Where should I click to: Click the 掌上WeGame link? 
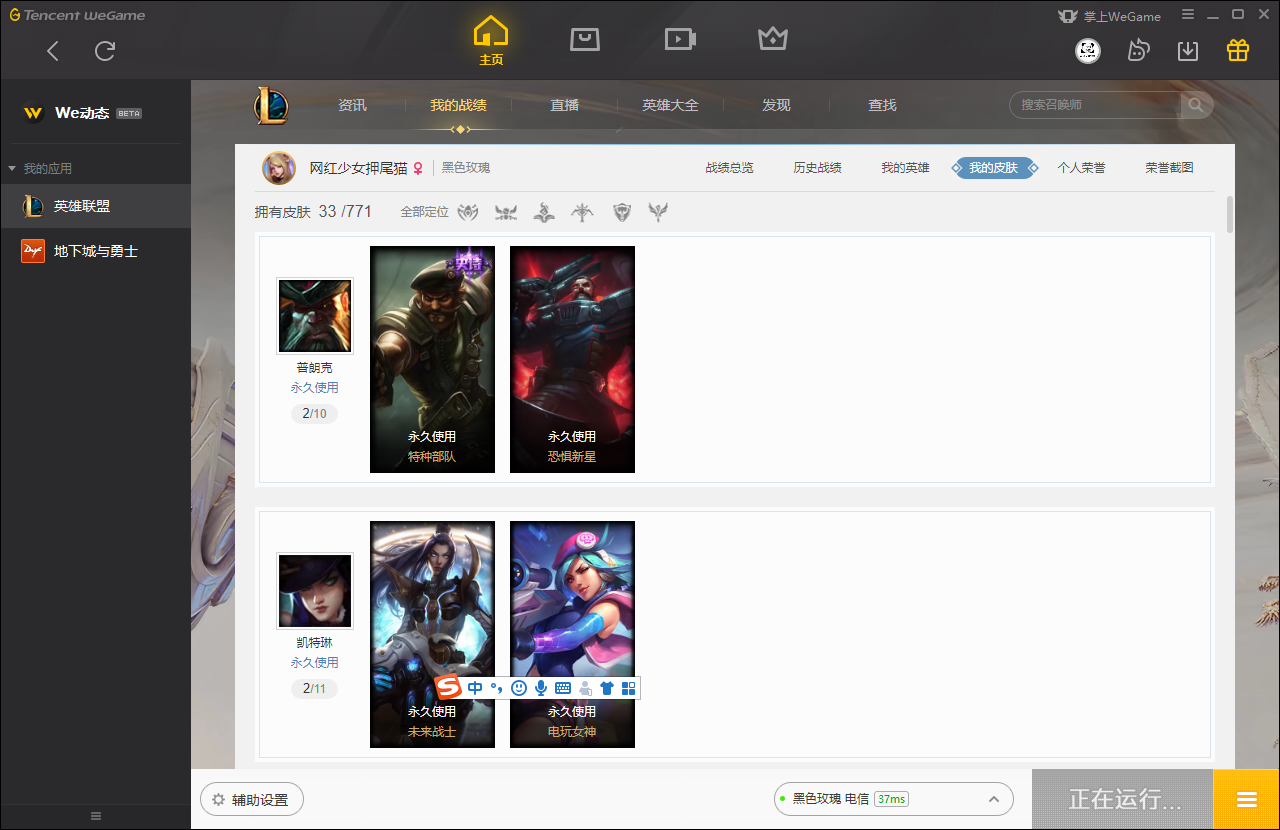[x=1109, y=16]
